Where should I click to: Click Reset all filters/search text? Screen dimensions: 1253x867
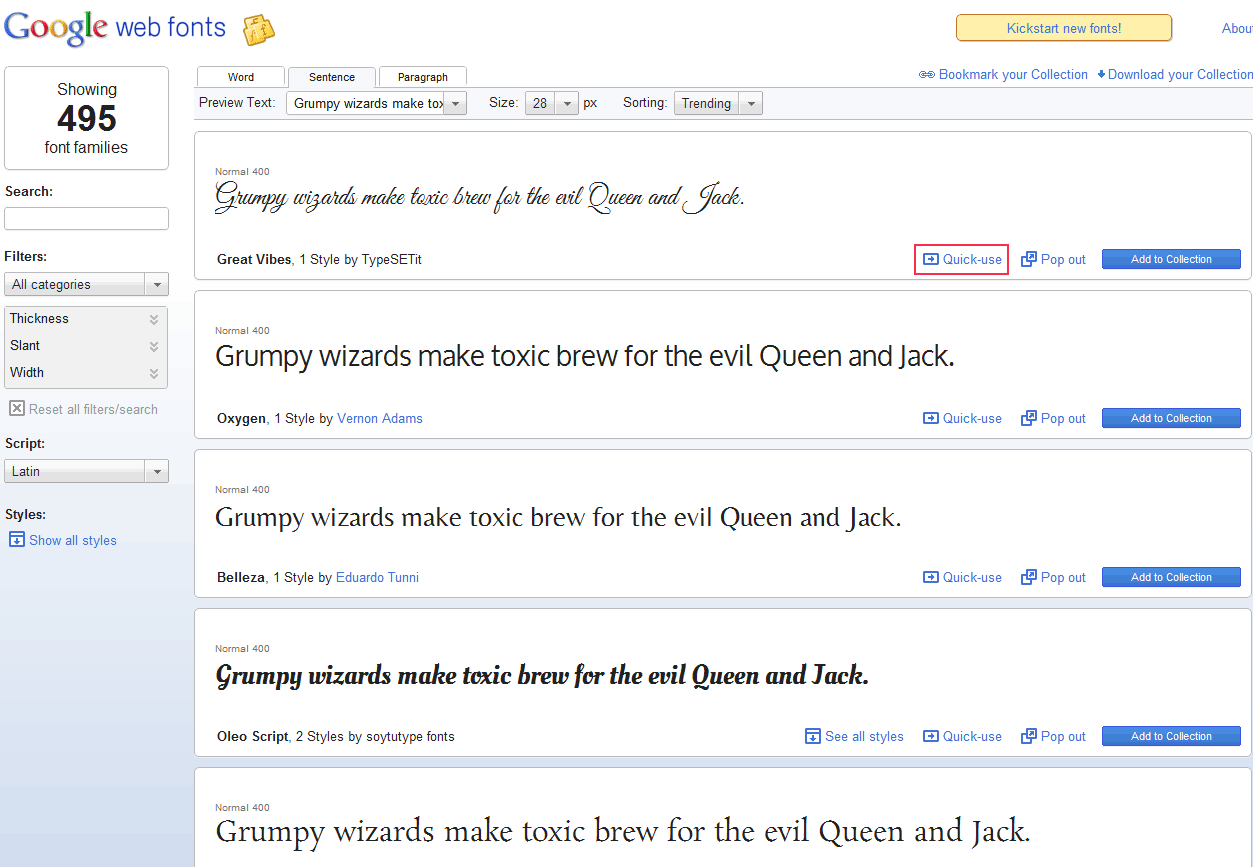(x=93, y=409)
